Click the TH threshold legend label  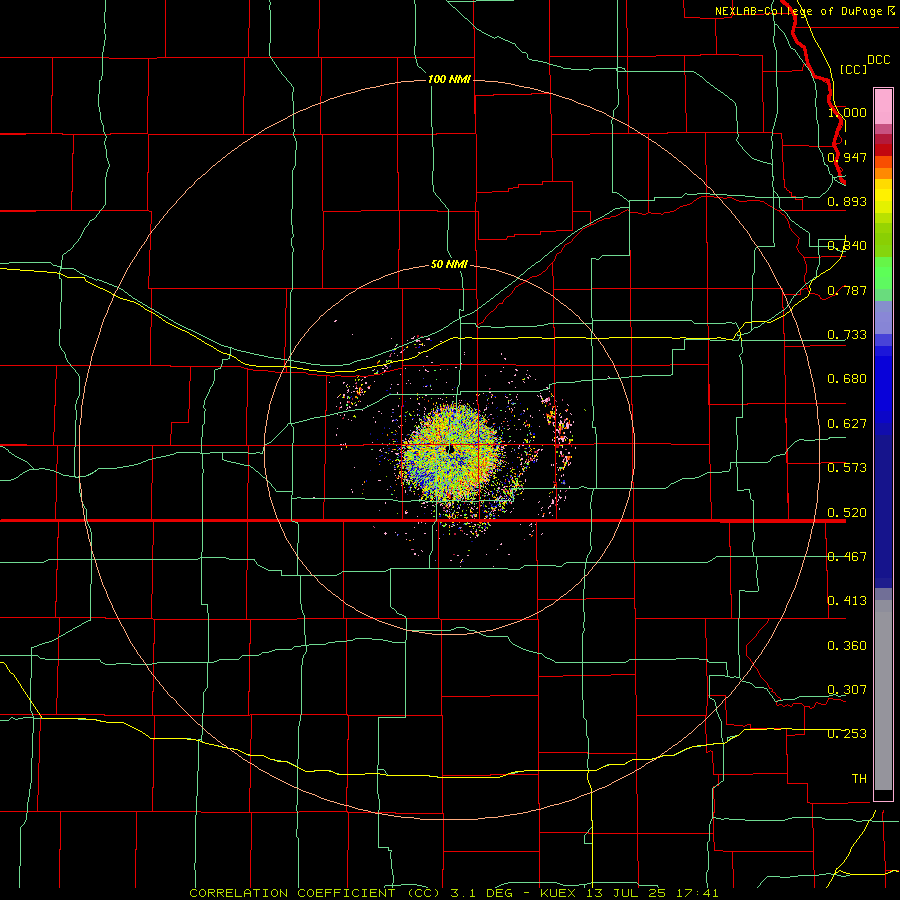pos(859,779)
